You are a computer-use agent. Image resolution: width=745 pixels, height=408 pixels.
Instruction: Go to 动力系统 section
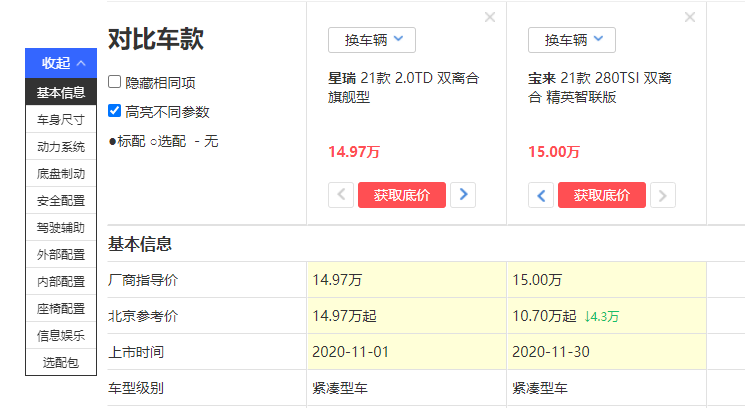(x=61, y=147)
